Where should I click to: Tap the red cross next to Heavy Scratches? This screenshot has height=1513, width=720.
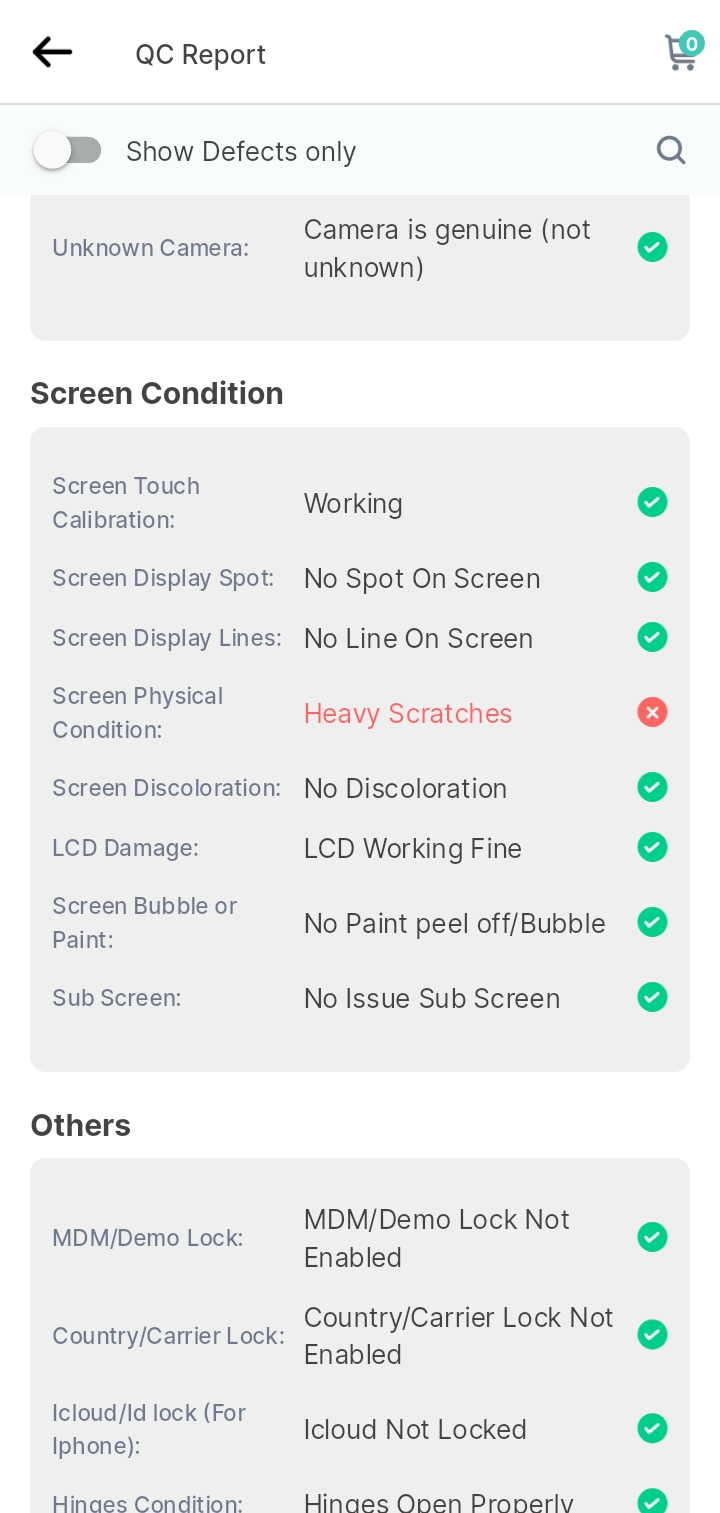click(652, 713)
